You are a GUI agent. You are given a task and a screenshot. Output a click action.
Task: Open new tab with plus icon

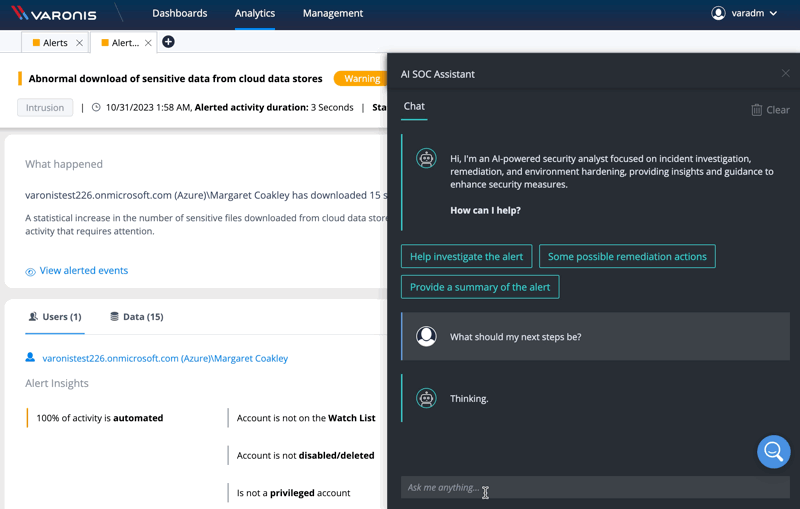168,42
